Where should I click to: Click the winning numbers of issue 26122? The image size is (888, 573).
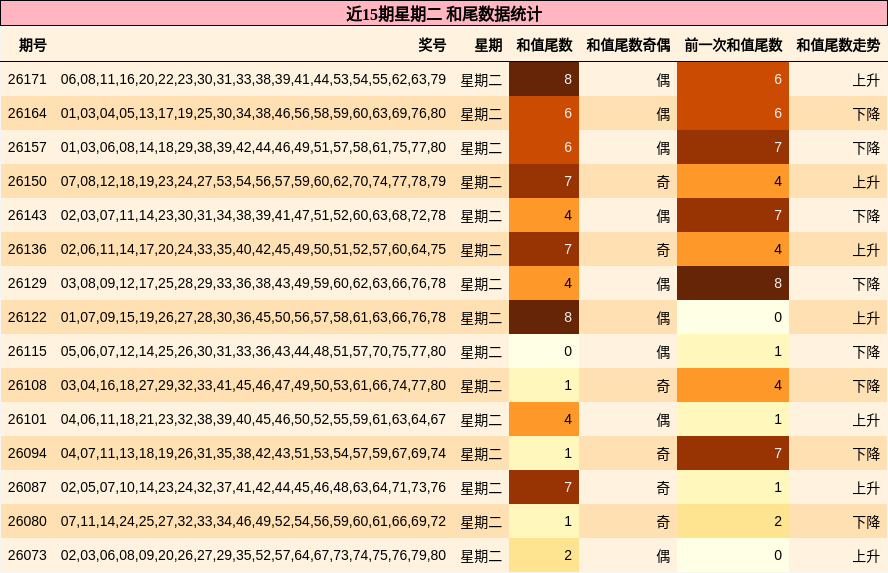pyautogui.click(x=253, y=317)
